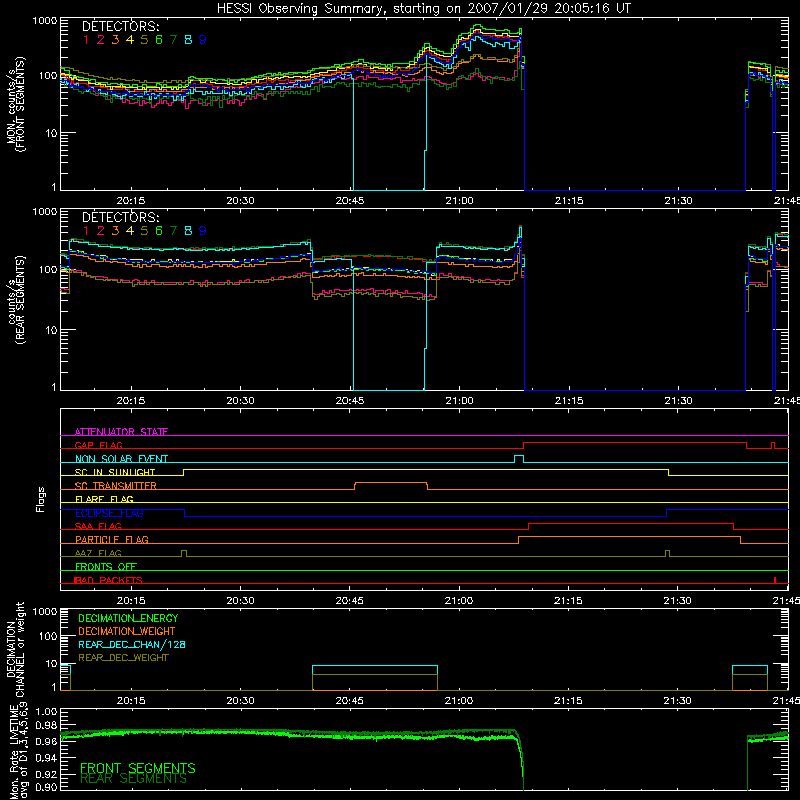Select yellow detector 4 in the front segments legend

click(130, 40)
